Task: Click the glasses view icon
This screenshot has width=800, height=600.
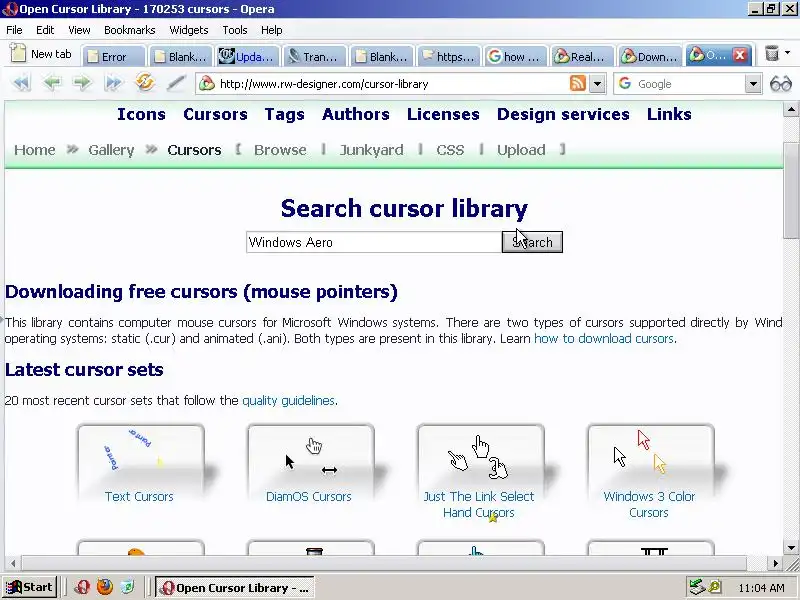Action: 781,84
